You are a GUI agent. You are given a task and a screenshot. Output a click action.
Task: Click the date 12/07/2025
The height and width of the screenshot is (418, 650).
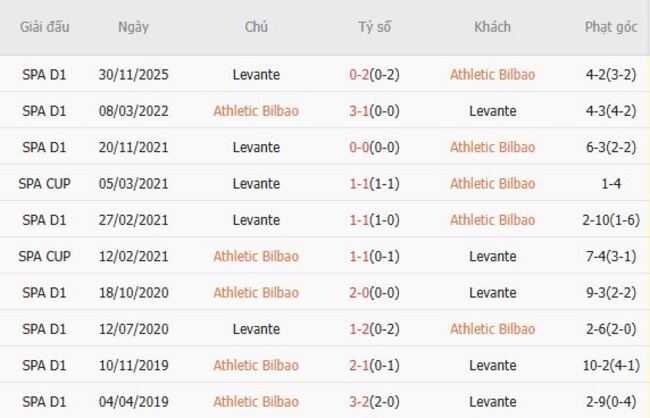pyautogui.click(x=133, y=329)
